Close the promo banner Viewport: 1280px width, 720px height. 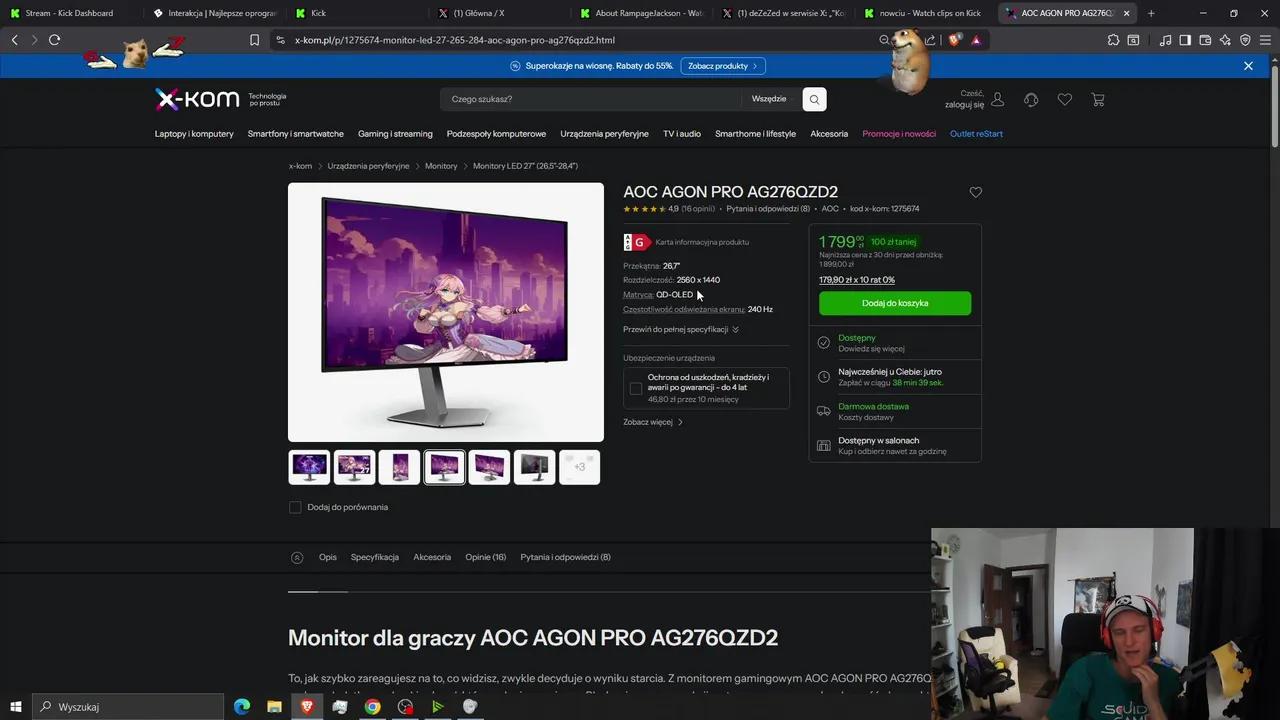(1248, 66)
